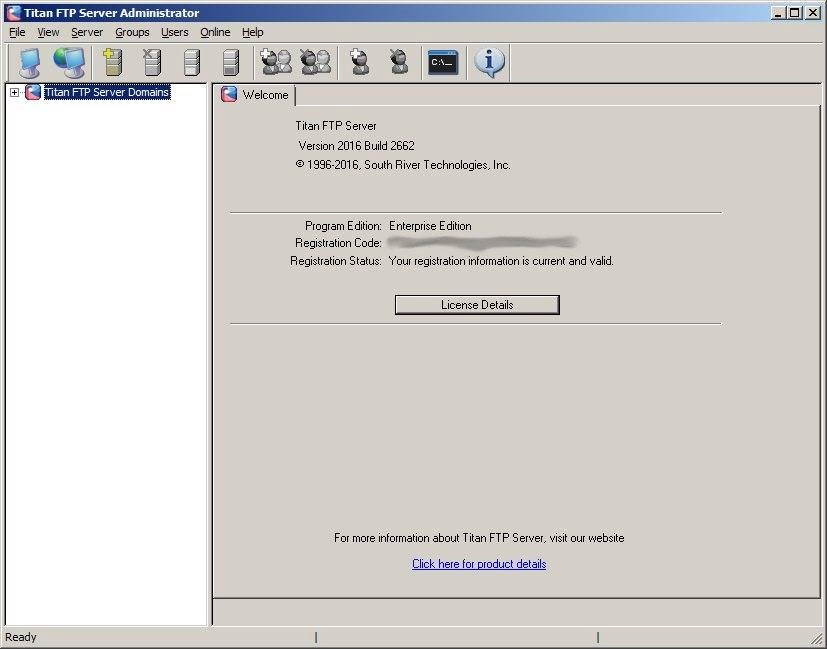Click the server icon with dark base
Screen dimensions: 827x649
[230, 63]
